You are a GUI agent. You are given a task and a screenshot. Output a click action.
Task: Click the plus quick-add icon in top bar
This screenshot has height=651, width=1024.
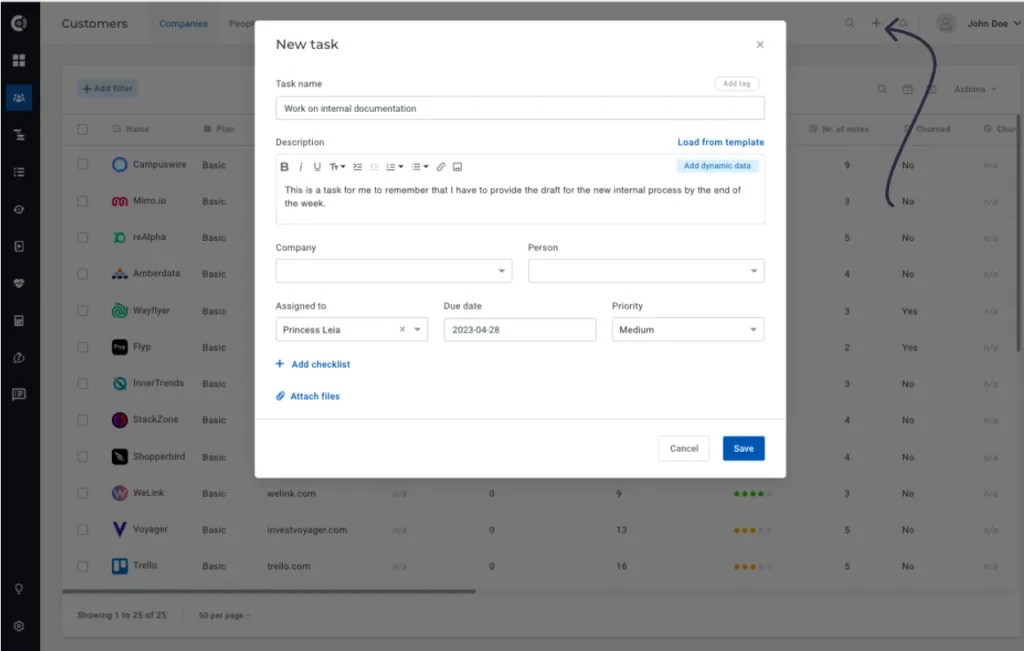point(876,24)
